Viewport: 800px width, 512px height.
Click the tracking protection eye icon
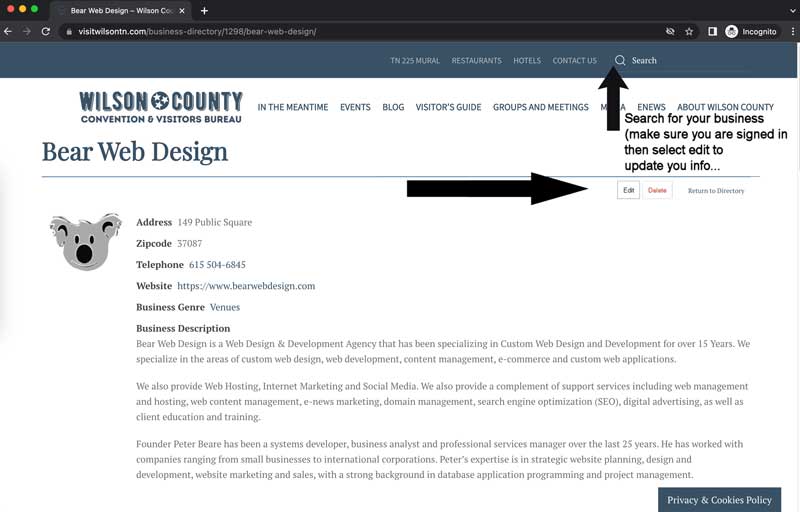pos(670,32)
